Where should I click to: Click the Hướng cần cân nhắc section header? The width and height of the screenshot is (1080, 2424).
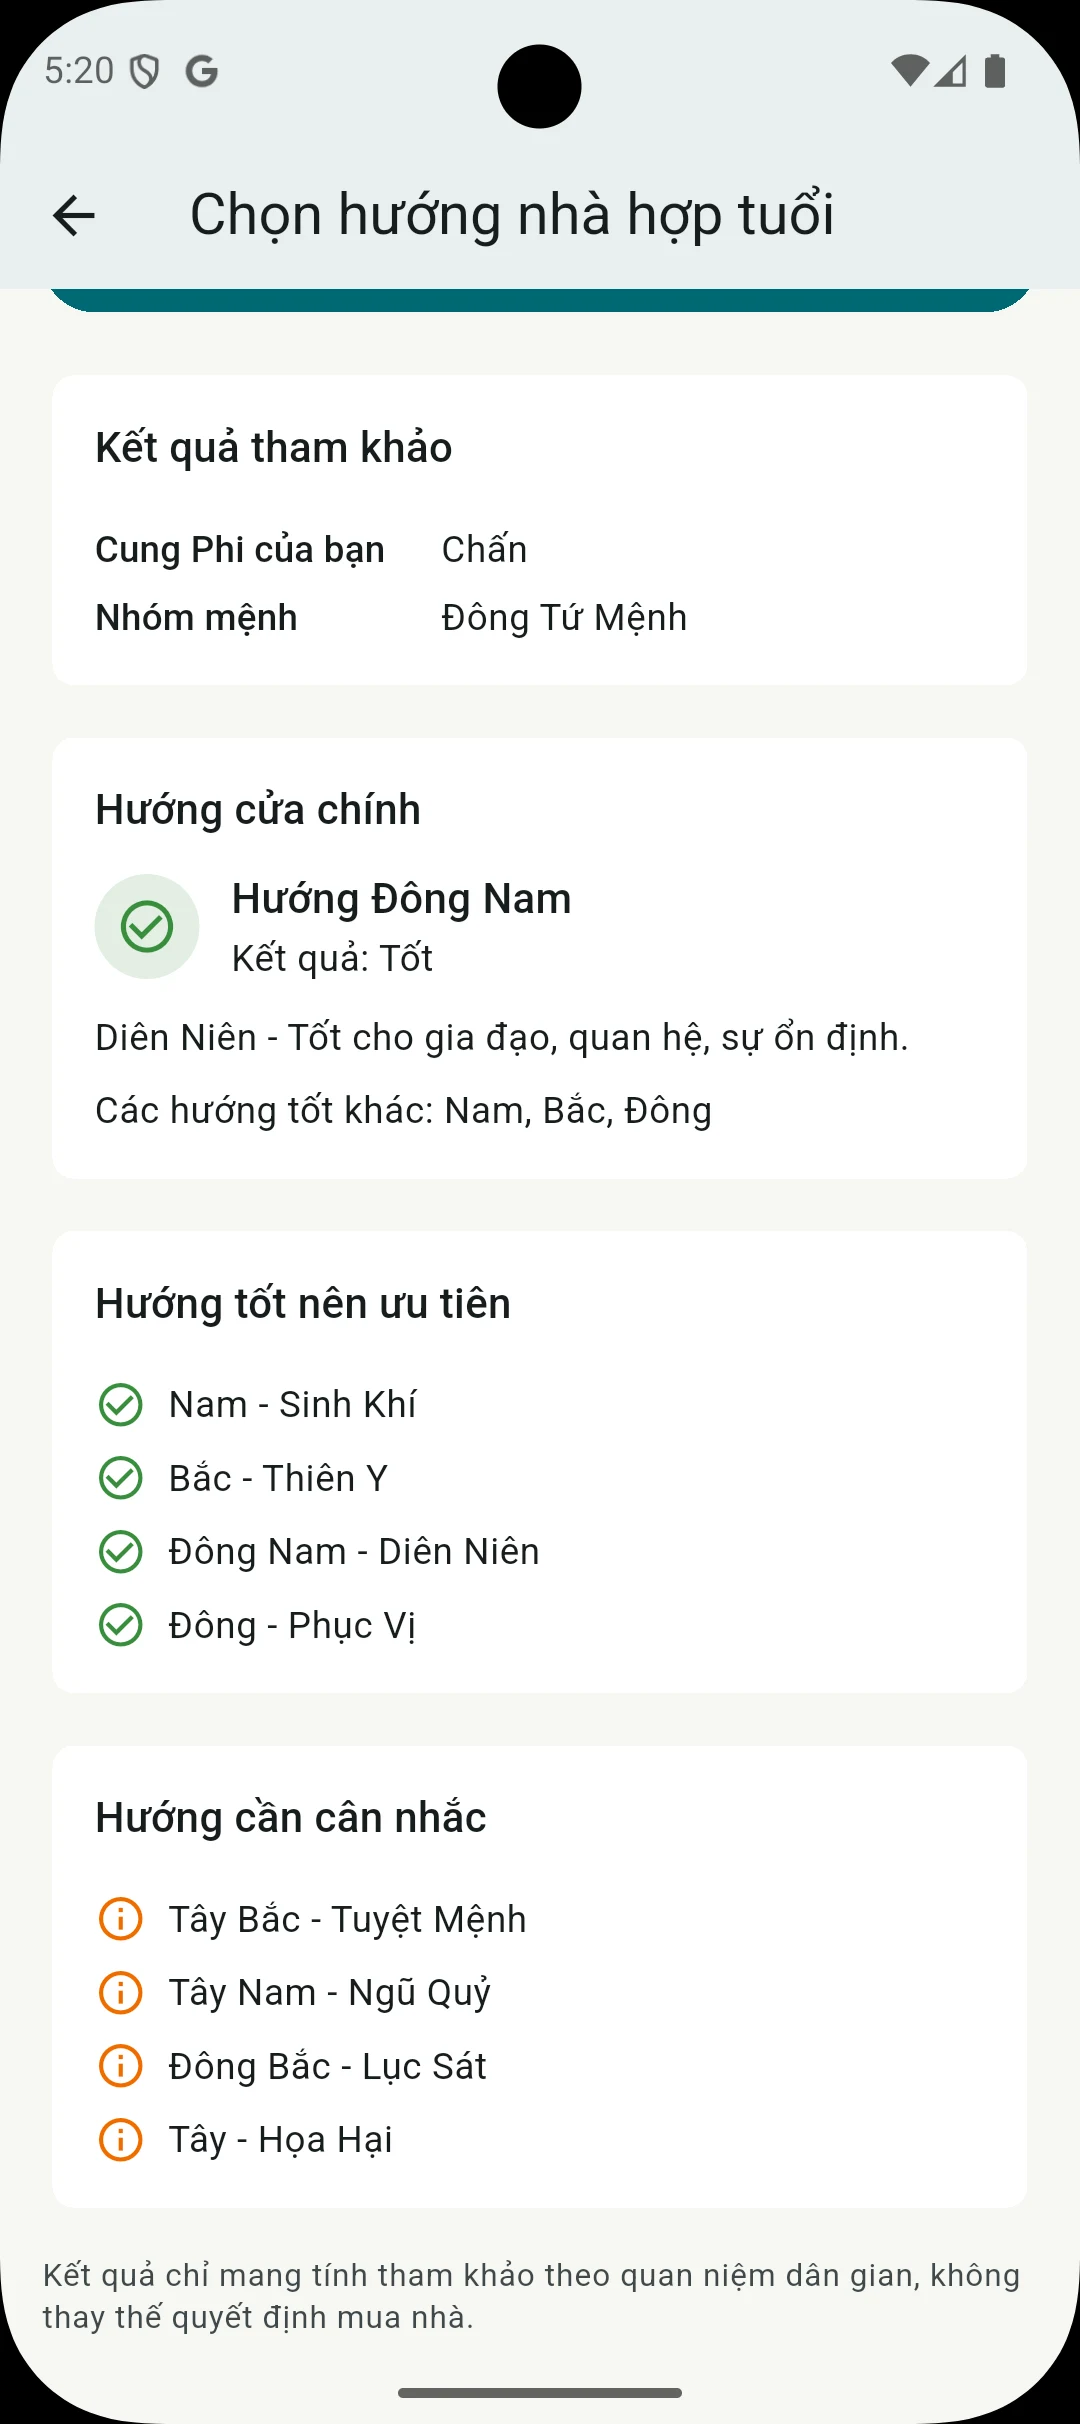[x=291, y=1817]
